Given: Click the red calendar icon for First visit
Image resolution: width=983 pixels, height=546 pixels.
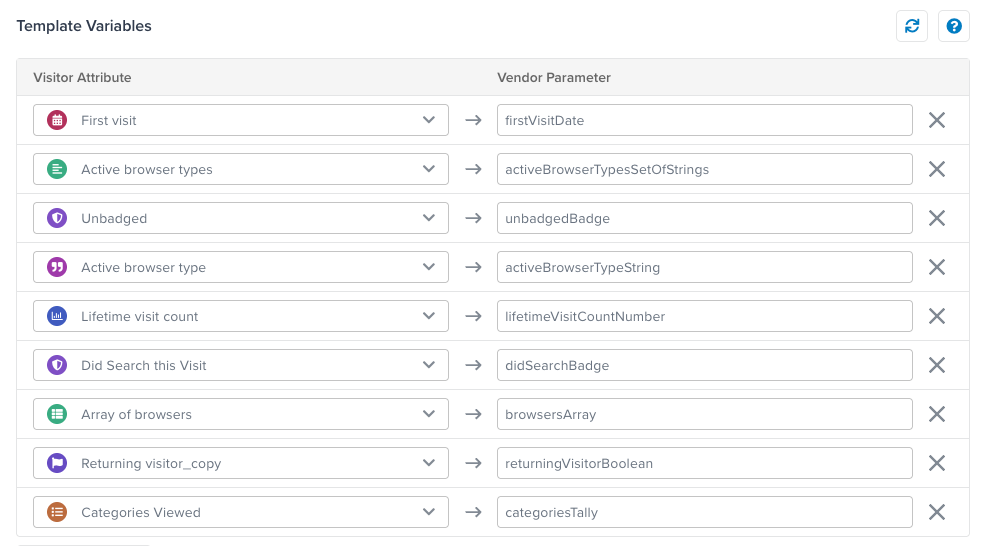Looking at the screenshot, I should (x=57, y=120).
